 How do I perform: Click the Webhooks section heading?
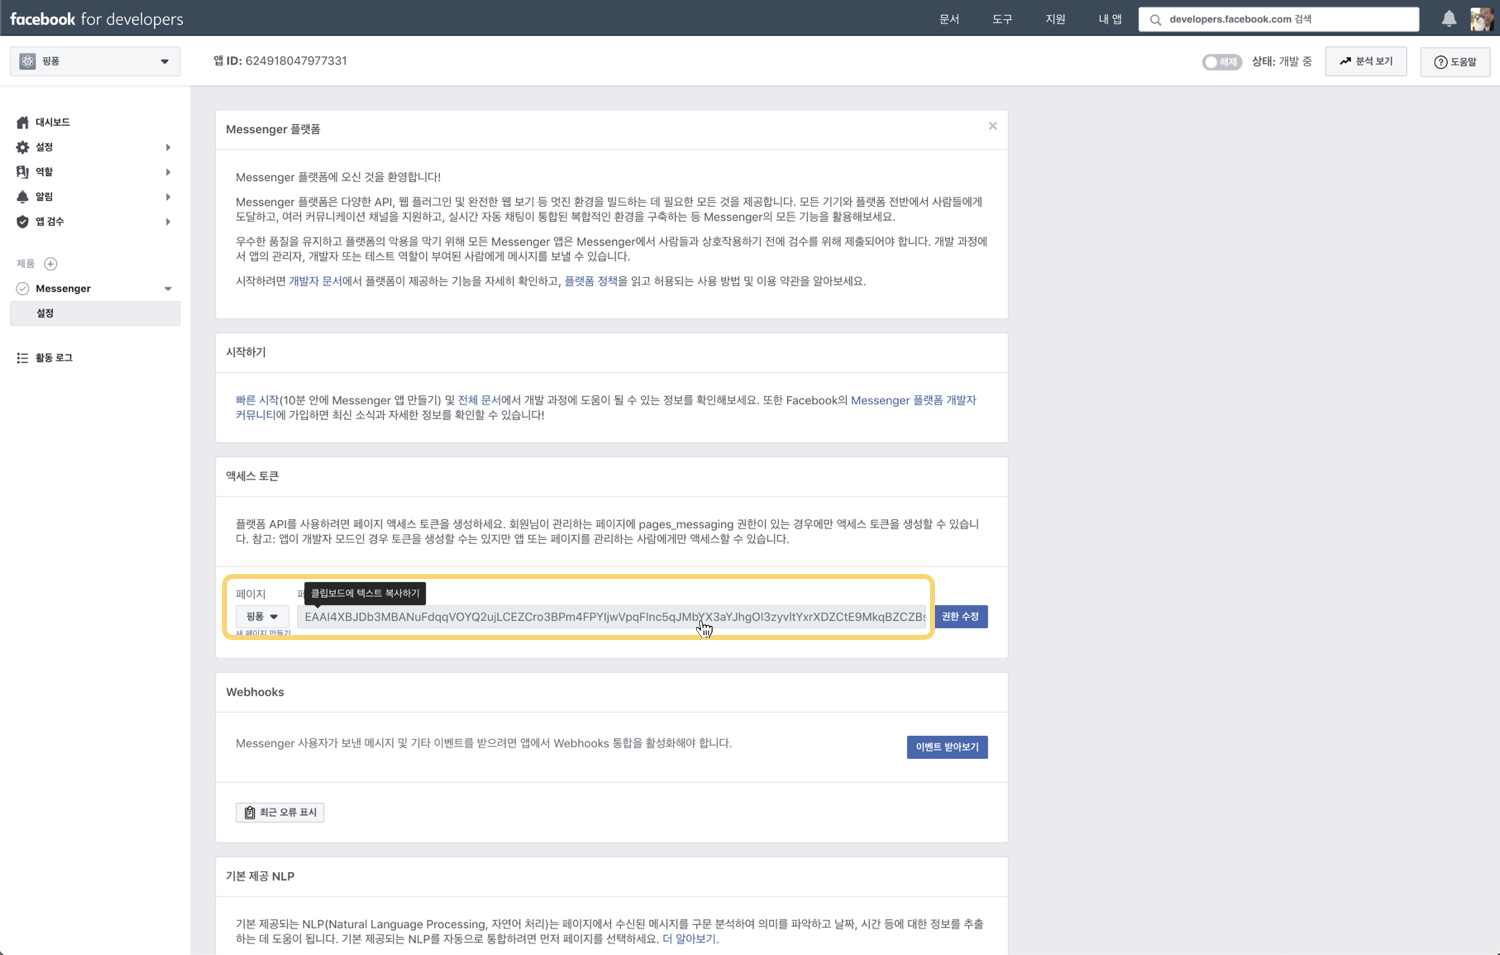point(255,692)
